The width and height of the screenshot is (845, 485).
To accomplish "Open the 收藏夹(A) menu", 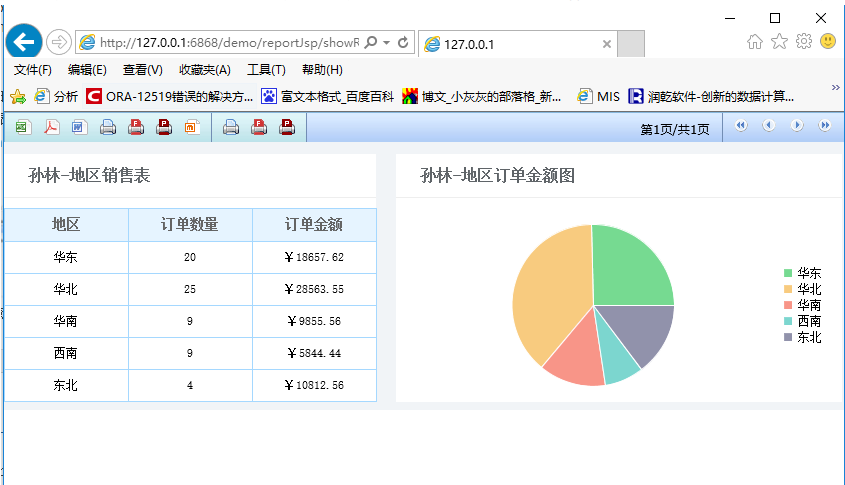I will pyautogui.click(x=204, y=70).
